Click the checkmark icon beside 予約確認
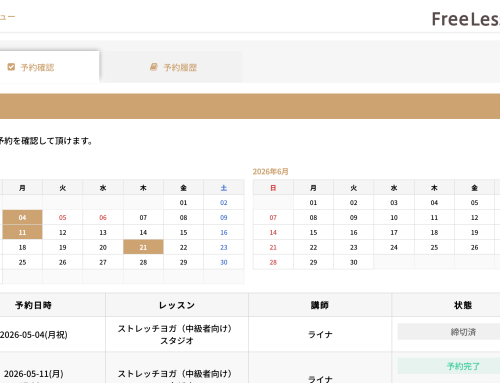This screenshot has width=500, height=383. [11, 67]
